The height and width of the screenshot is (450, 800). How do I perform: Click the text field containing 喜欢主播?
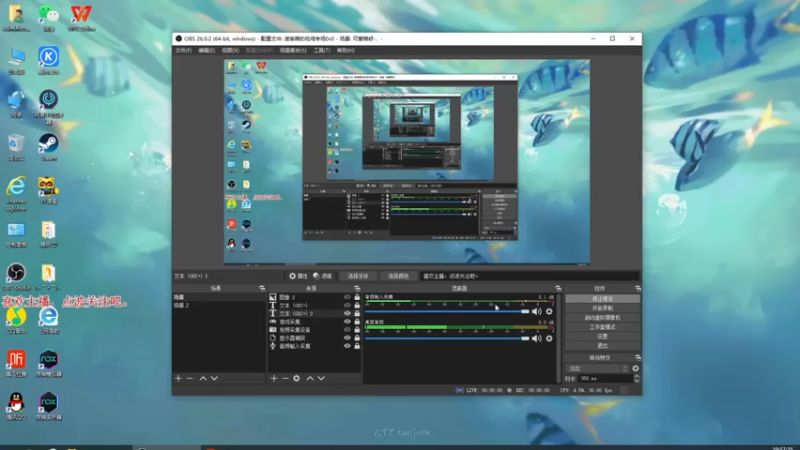(x=530, y=276)
